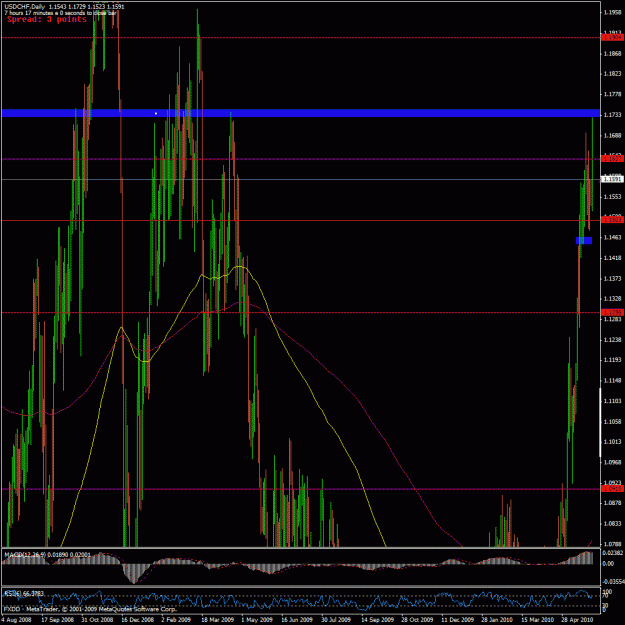Viewport: 625px width, 625px height.
Task: Click the MACD scale value -0.03554
Action: [x=613, y=582]
